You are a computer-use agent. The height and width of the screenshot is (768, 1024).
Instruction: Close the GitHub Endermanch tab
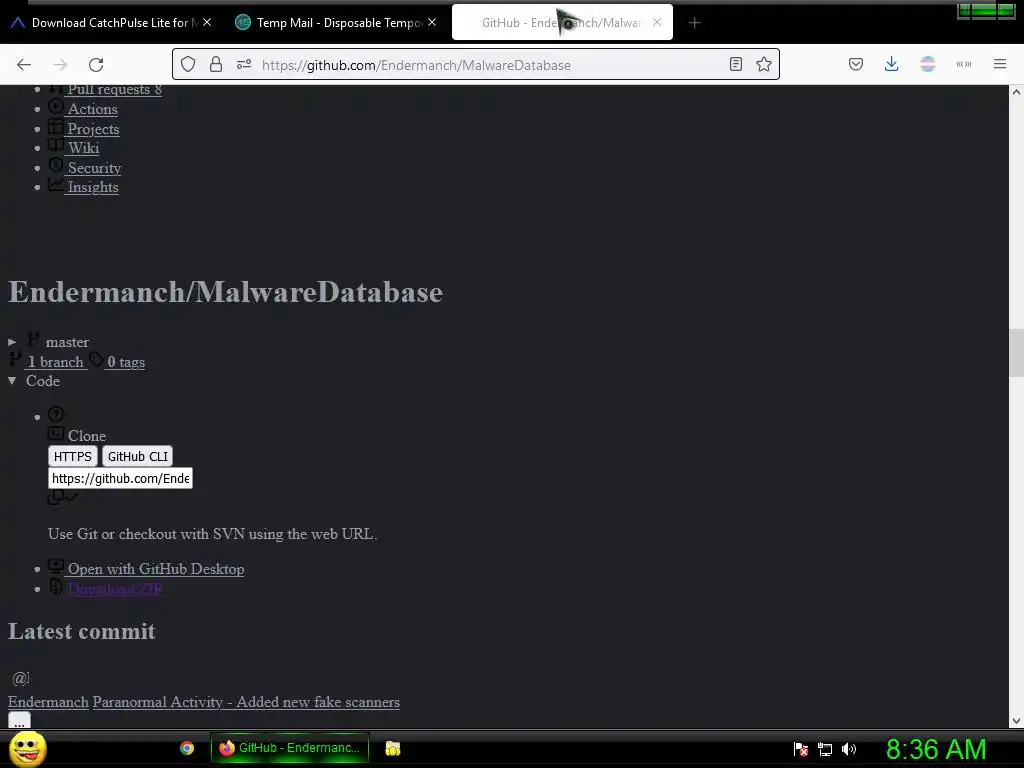pyautogui.click(x=657, y=22)
